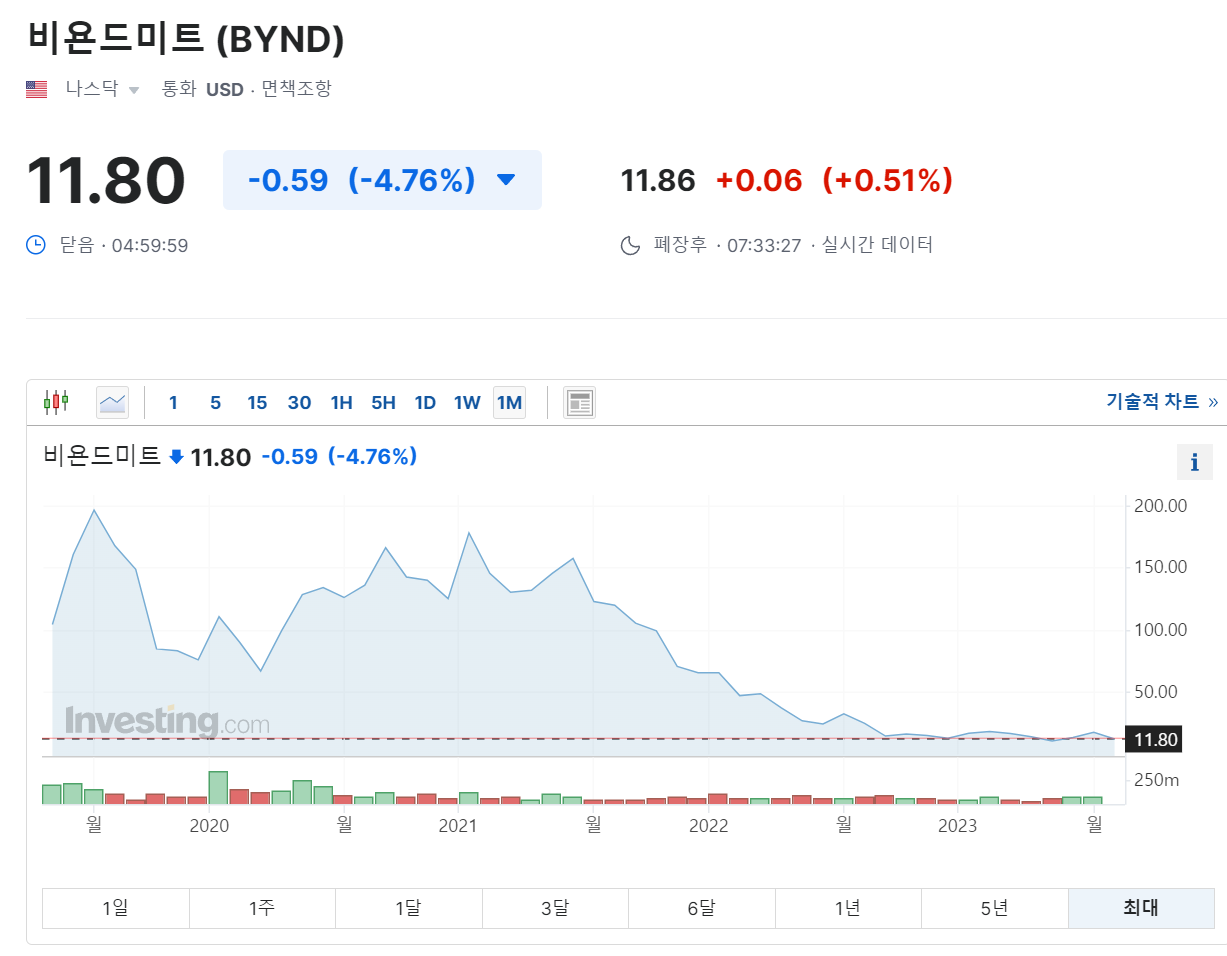Set chart interval to 1H
Screen dimensions: 1227x956
(341, 403)
